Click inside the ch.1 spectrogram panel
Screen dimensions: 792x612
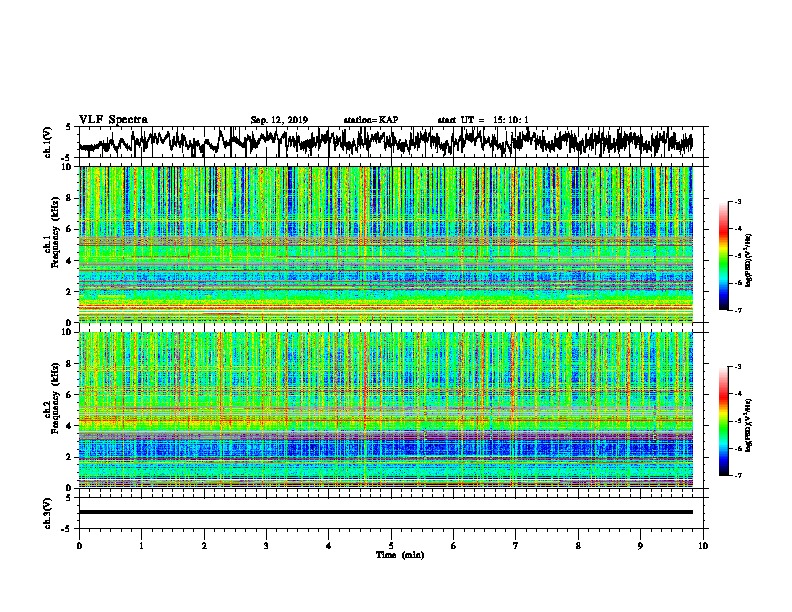pos(386,244)
